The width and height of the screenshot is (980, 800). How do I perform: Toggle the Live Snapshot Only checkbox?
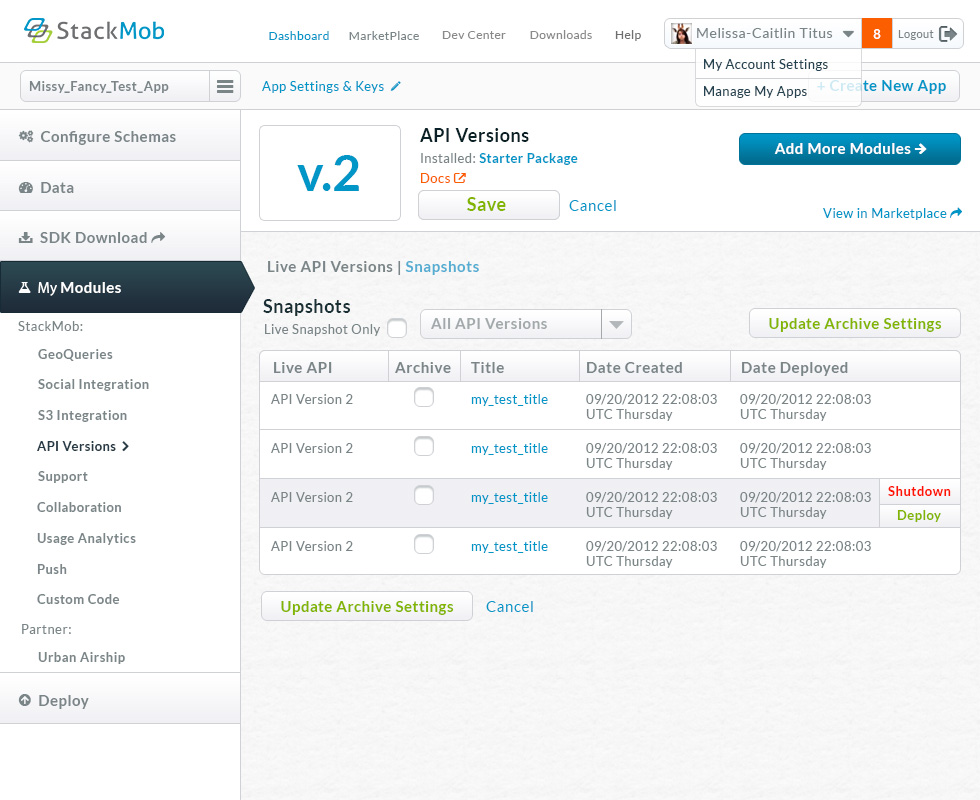coord(397,328)
